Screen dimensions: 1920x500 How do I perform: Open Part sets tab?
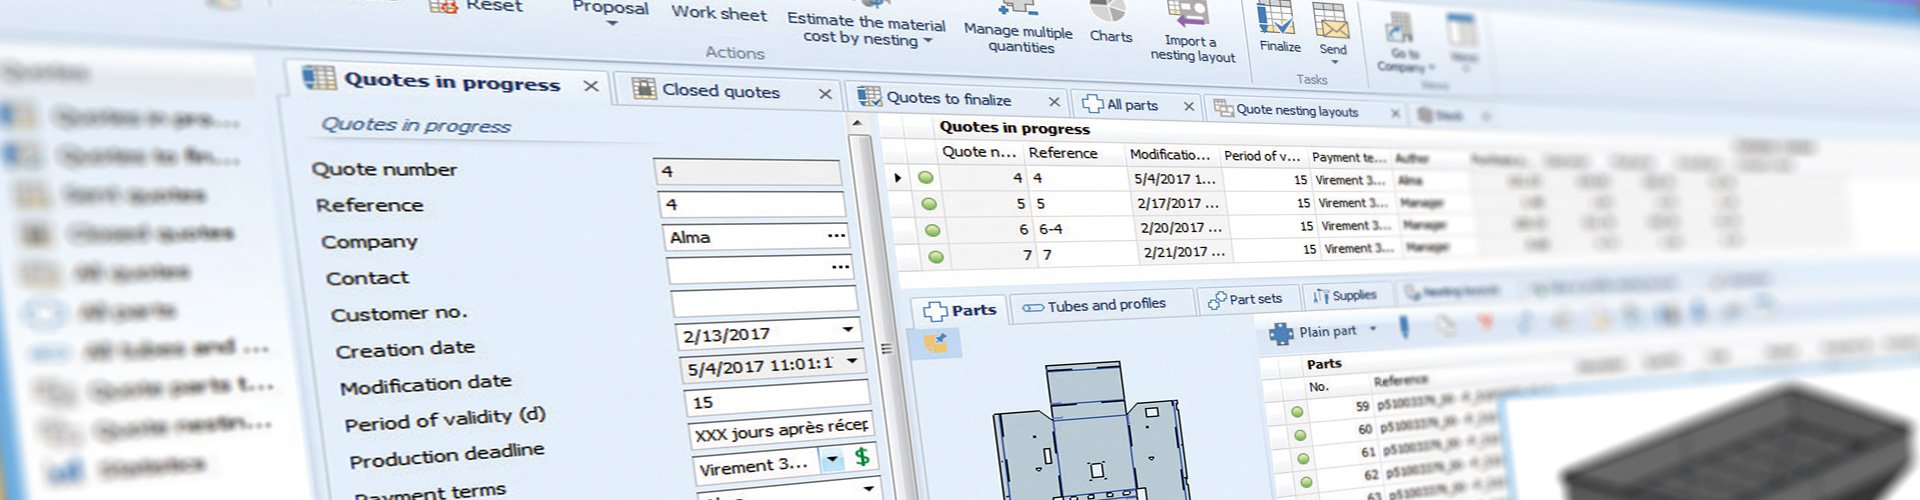pyautogui.click(x=1248, y=299)
